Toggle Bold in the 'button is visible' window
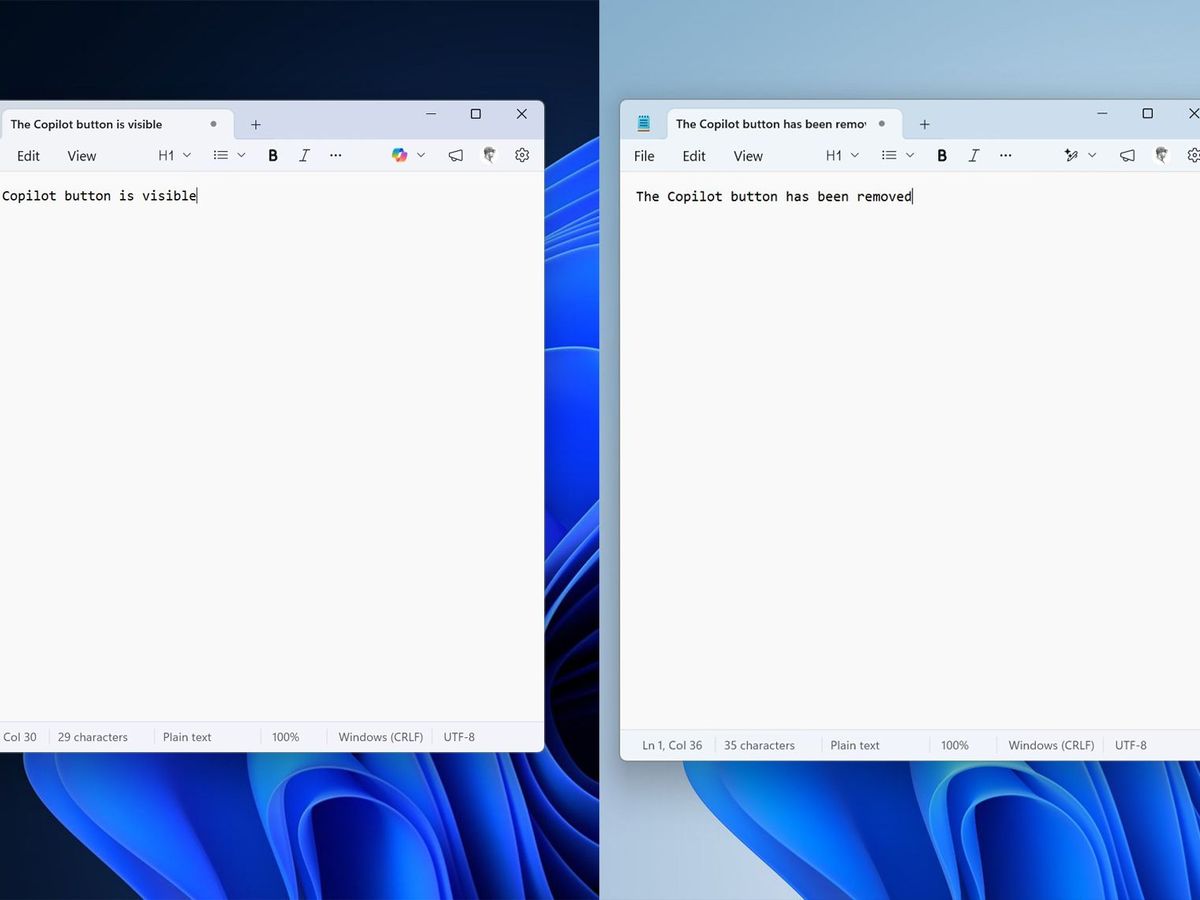 click(x=273, y=155)
